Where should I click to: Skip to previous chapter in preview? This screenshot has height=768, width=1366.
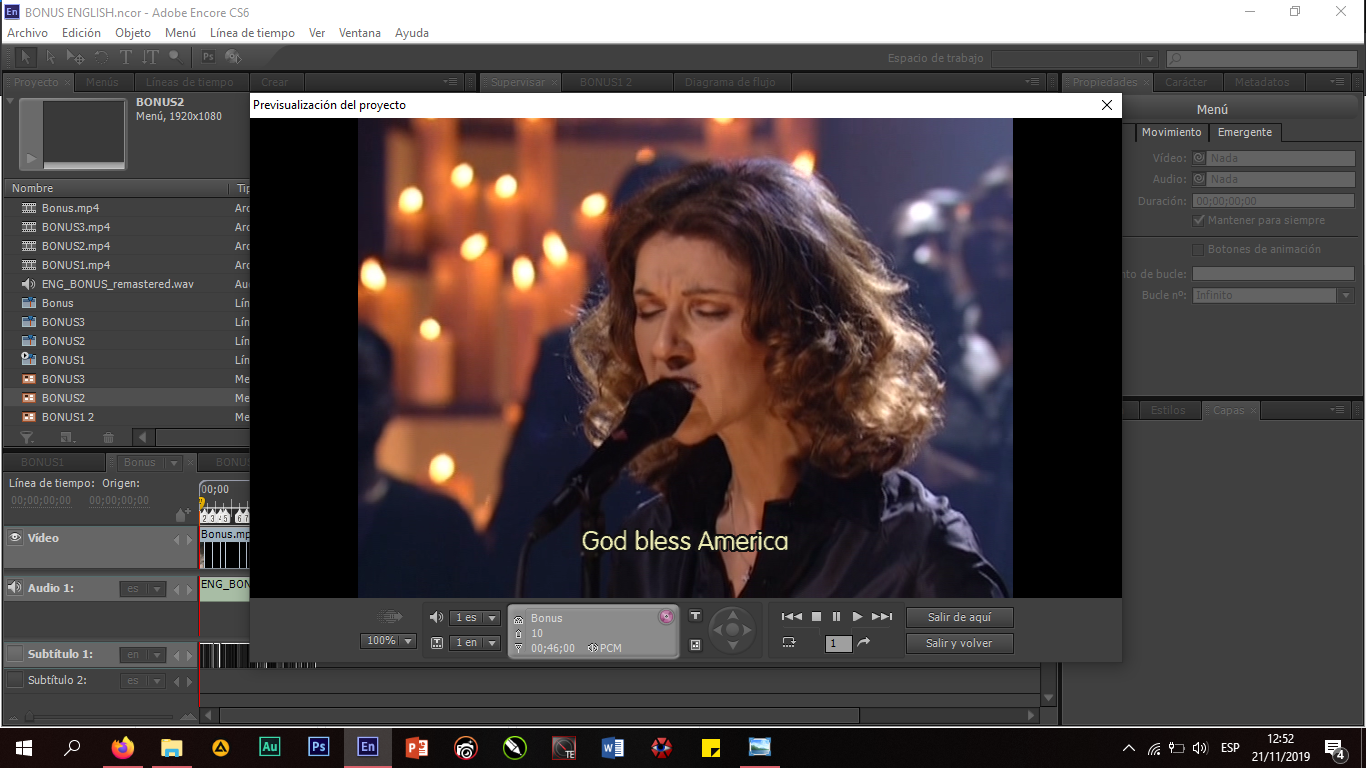tap(792, 617)
